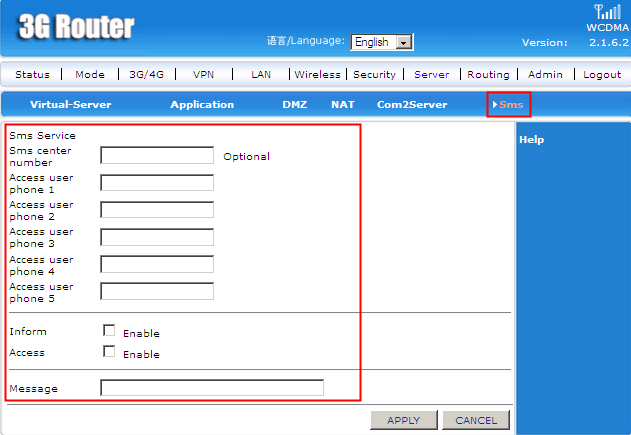This screenshot has height=435, width=631.
Task: Open the Com2Server tab
Action: tap(412, 104)
